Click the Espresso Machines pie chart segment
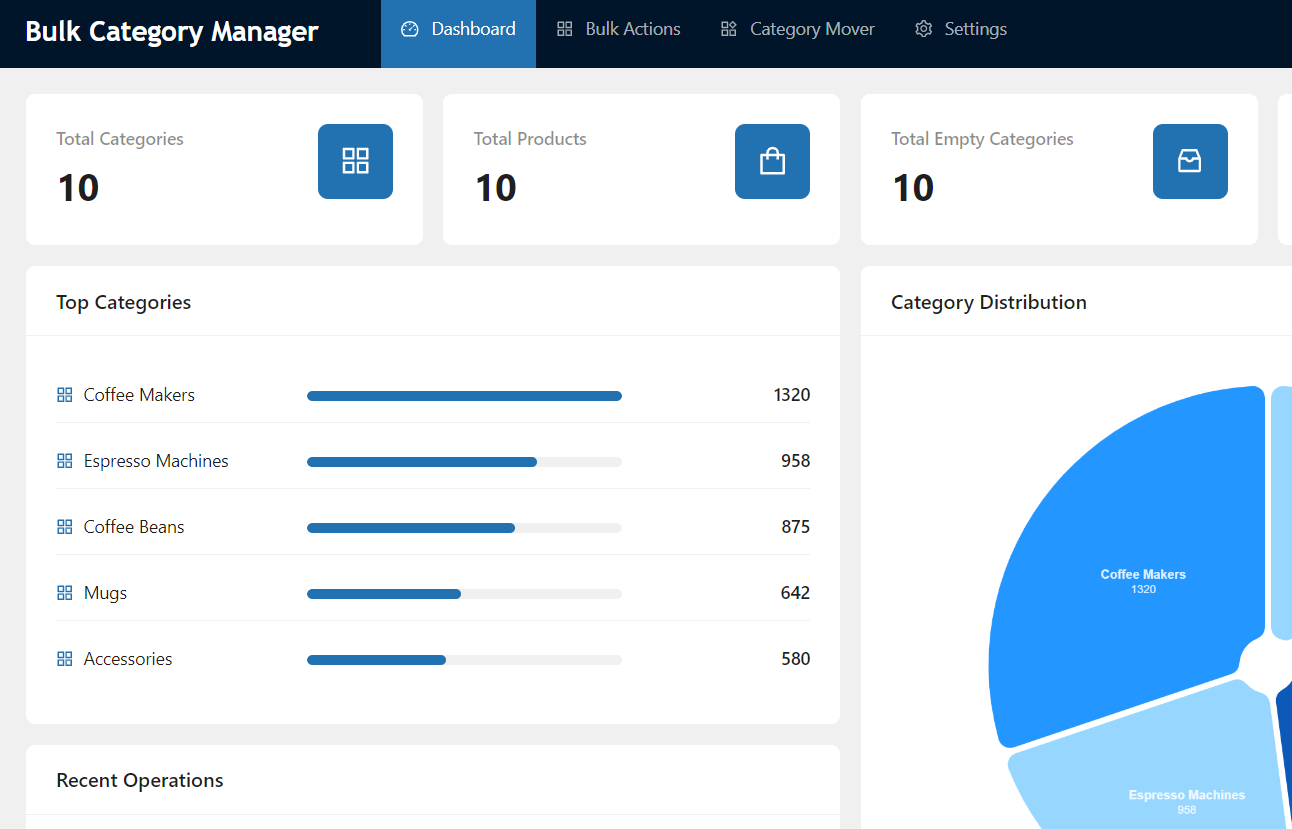1292x829 pixels. pyautogui.click(x=1160, y=770)
